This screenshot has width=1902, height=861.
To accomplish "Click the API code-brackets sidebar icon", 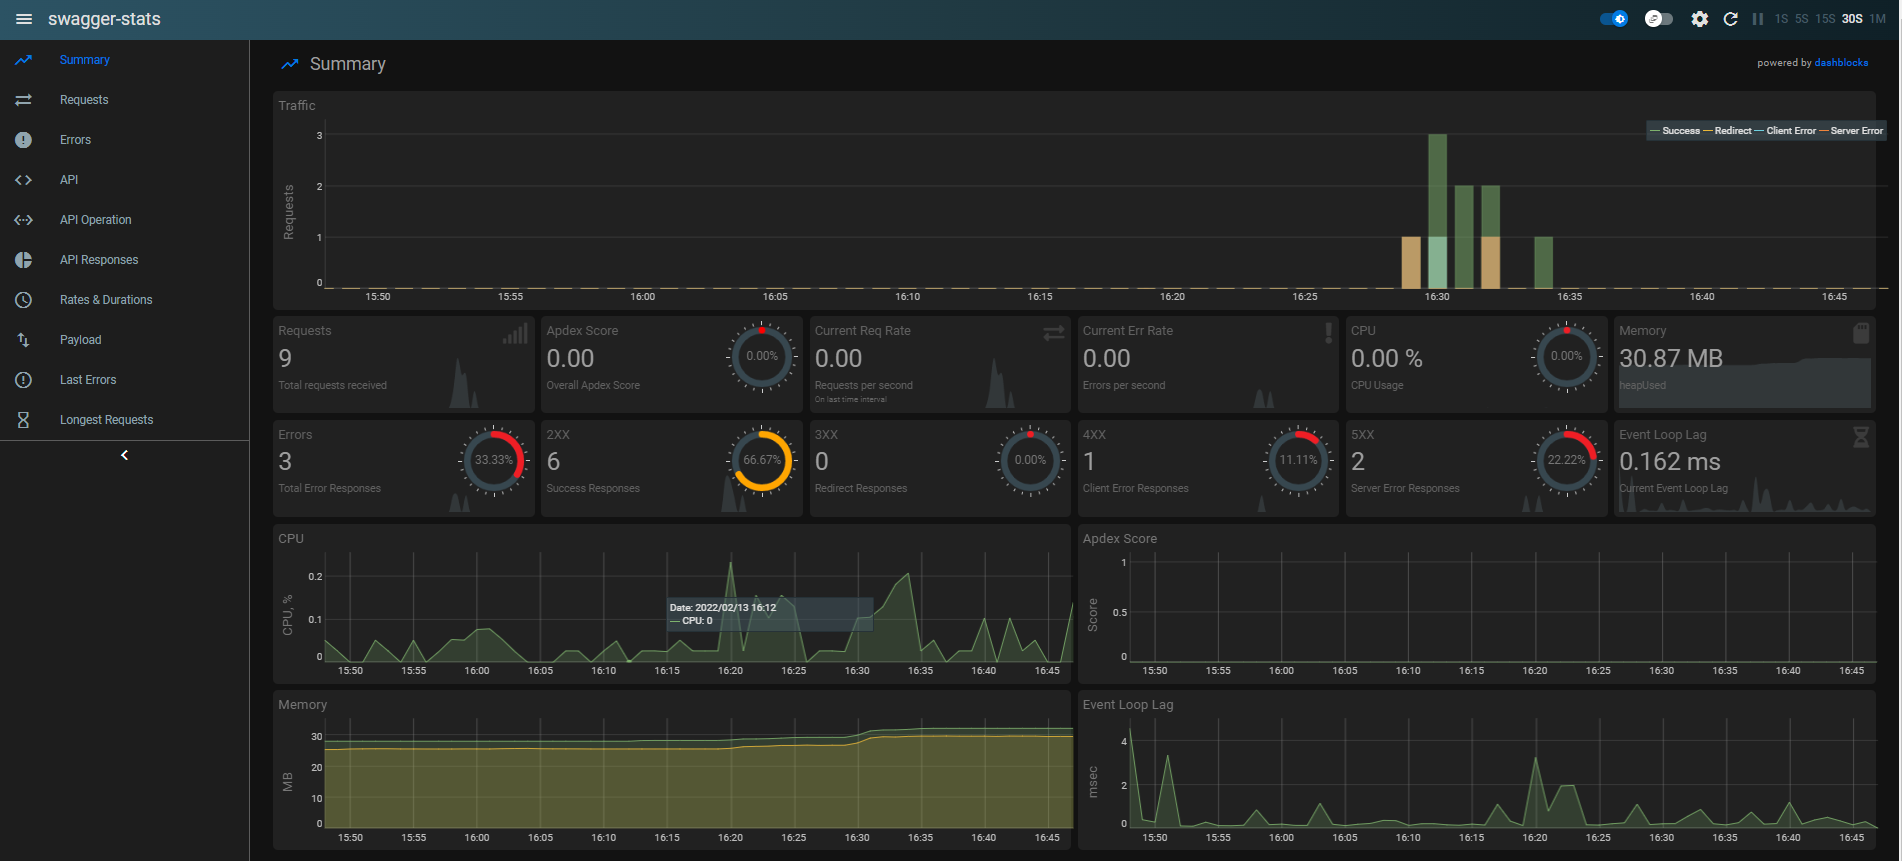I will tap(24, 180).
